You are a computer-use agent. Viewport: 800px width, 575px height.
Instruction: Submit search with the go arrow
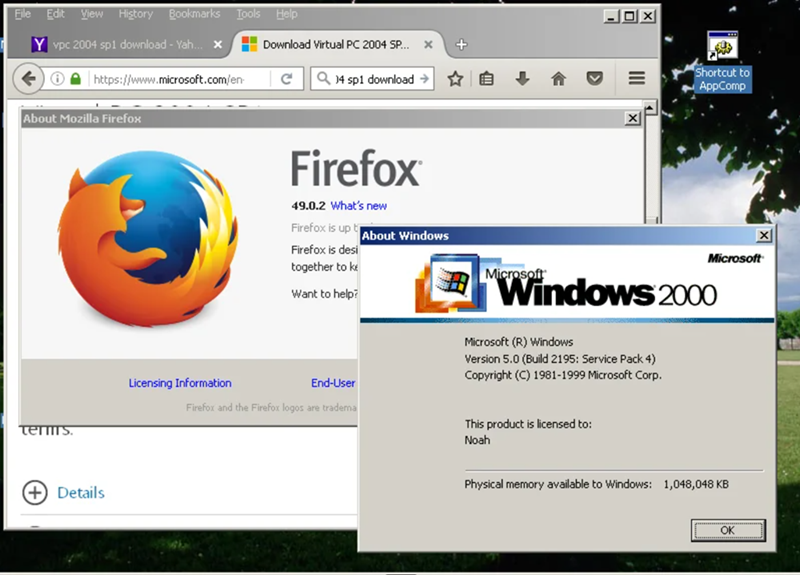click(x=424, y=79)
